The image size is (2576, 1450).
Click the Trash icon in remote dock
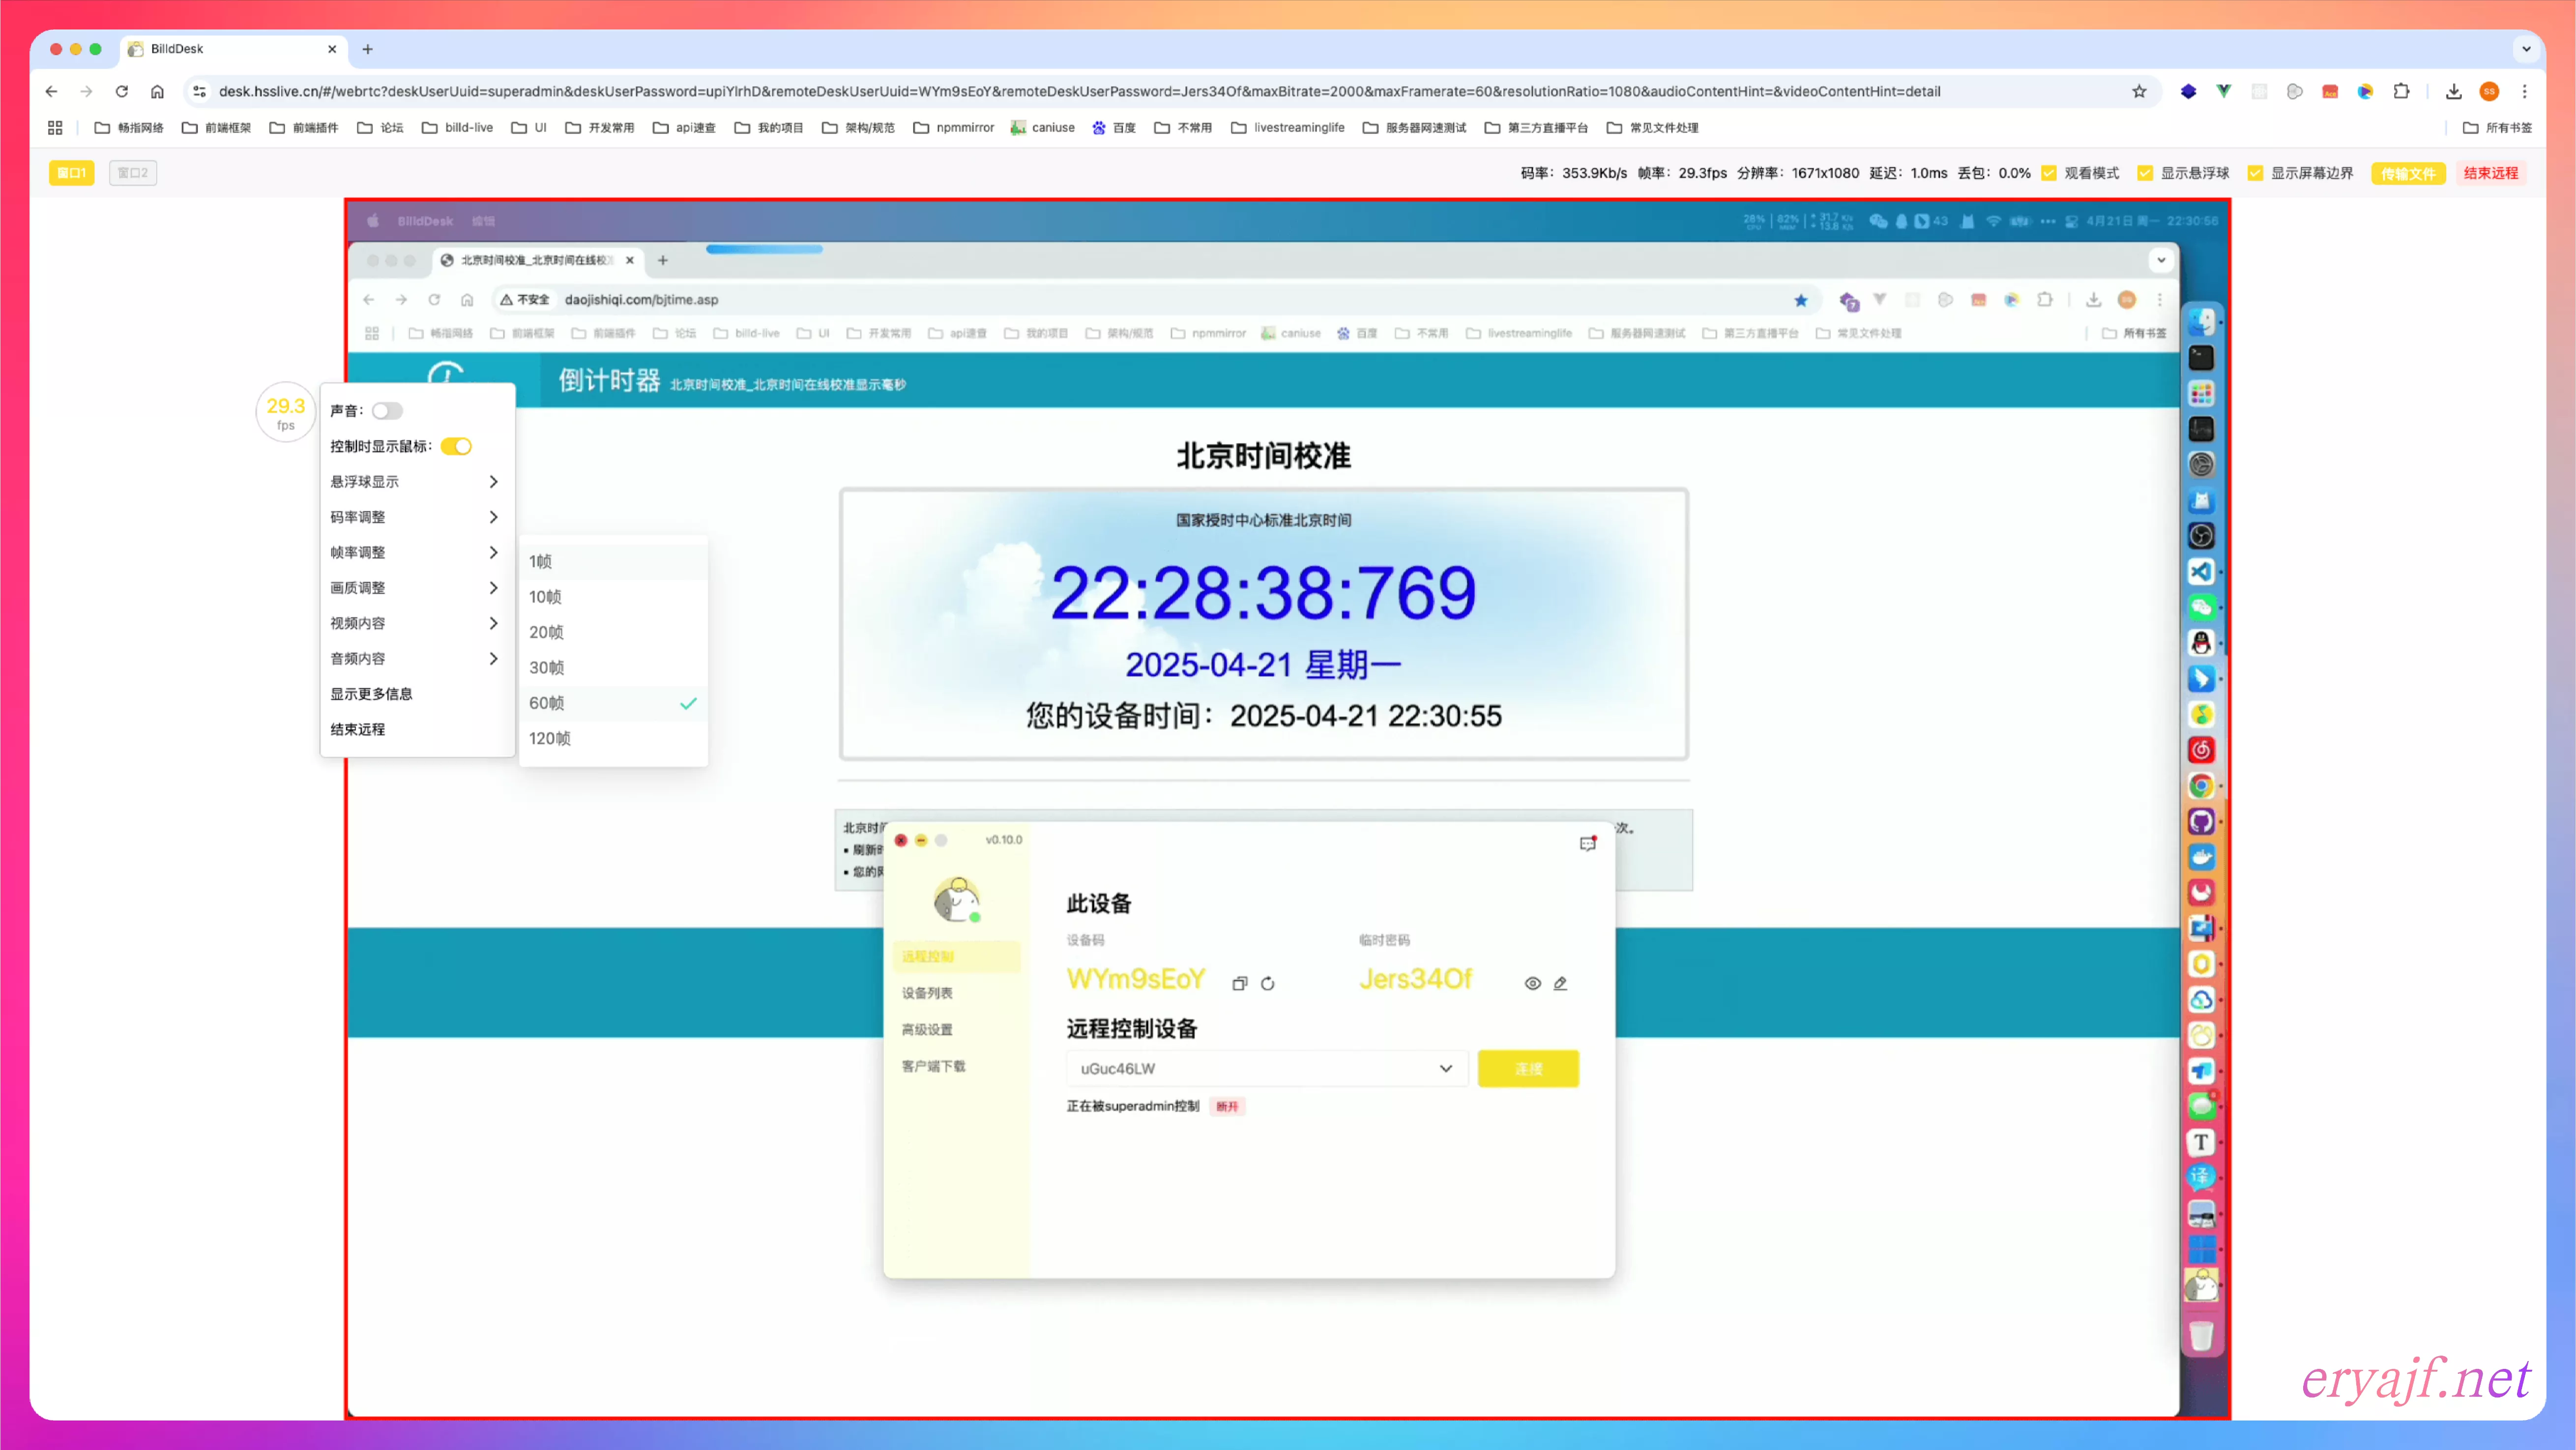[x=2201, y=1335]
